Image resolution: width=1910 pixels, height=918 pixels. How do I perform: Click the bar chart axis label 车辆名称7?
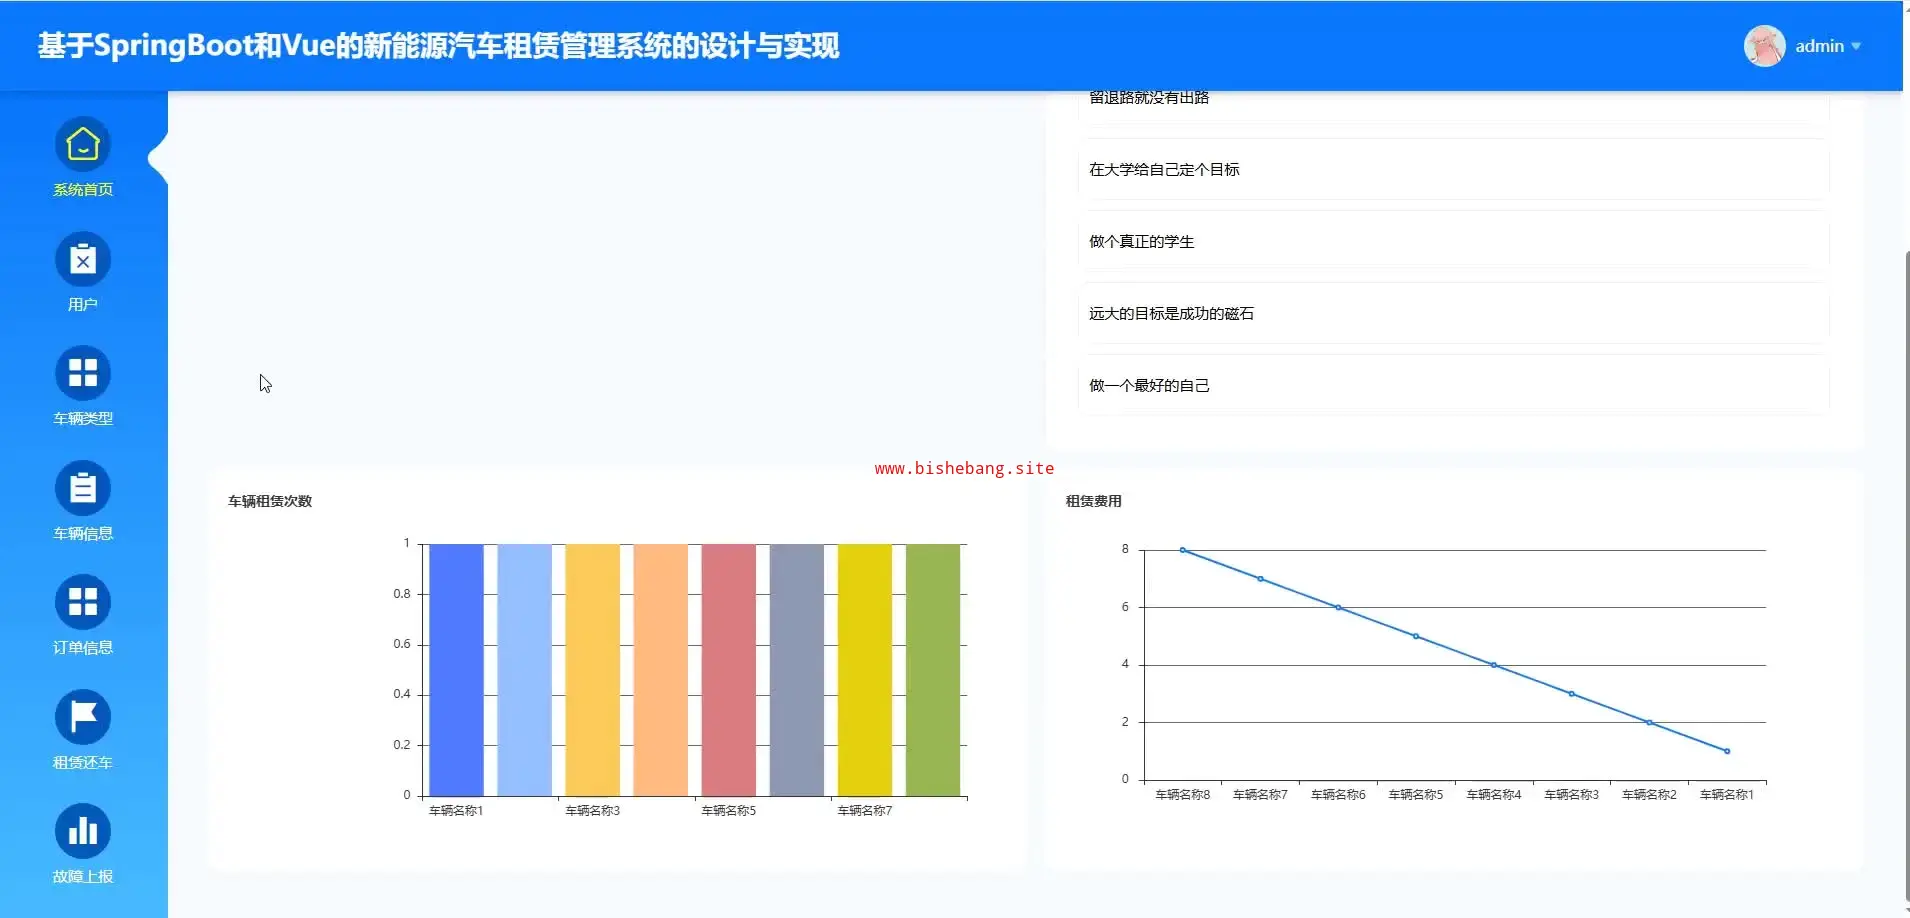click(x=865, y=811)
